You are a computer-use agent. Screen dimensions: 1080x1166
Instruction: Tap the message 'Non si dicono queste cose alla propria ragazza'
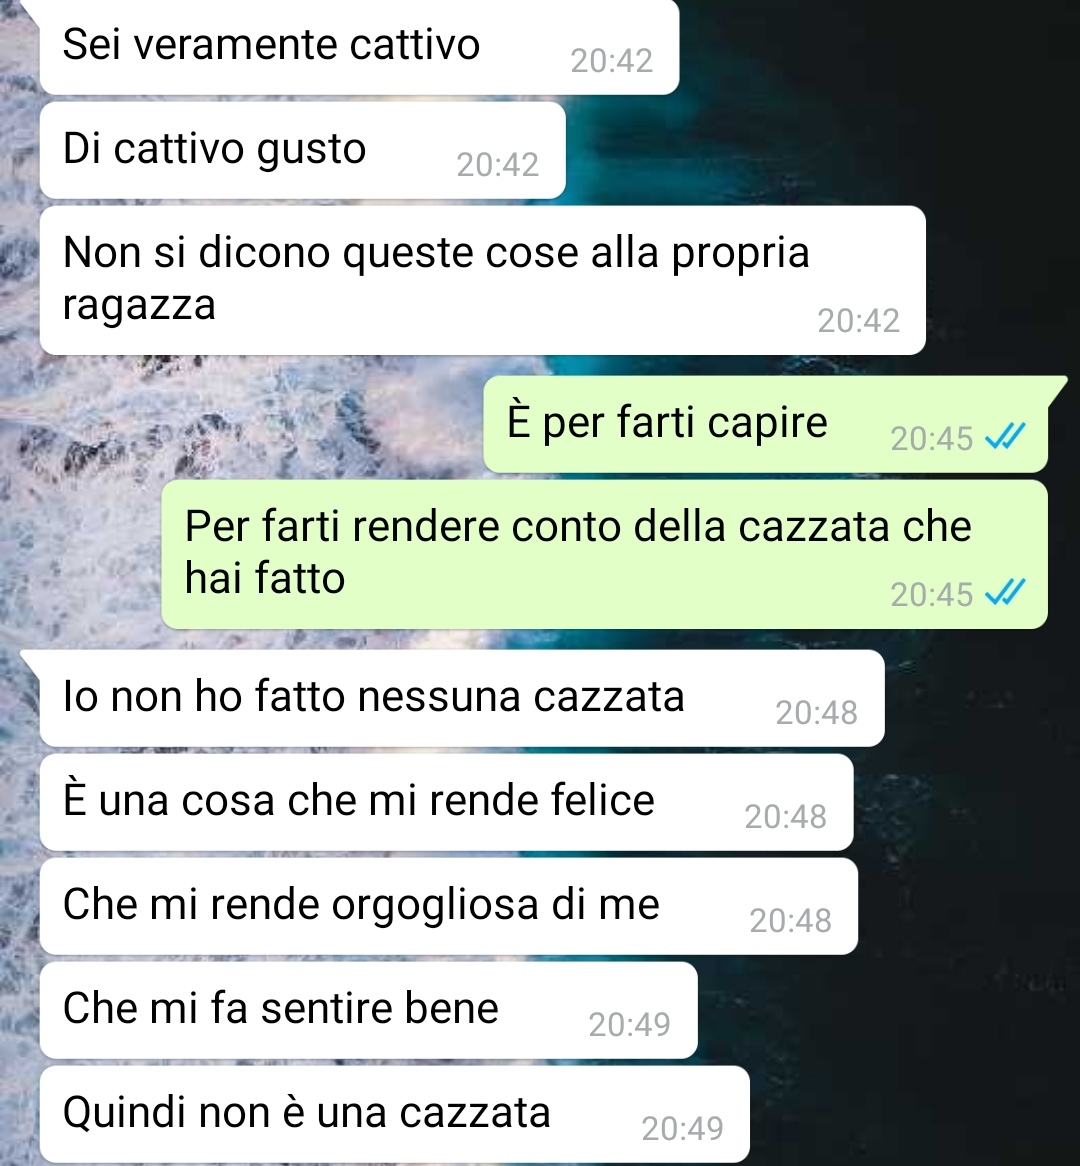[x=483, y=280]
